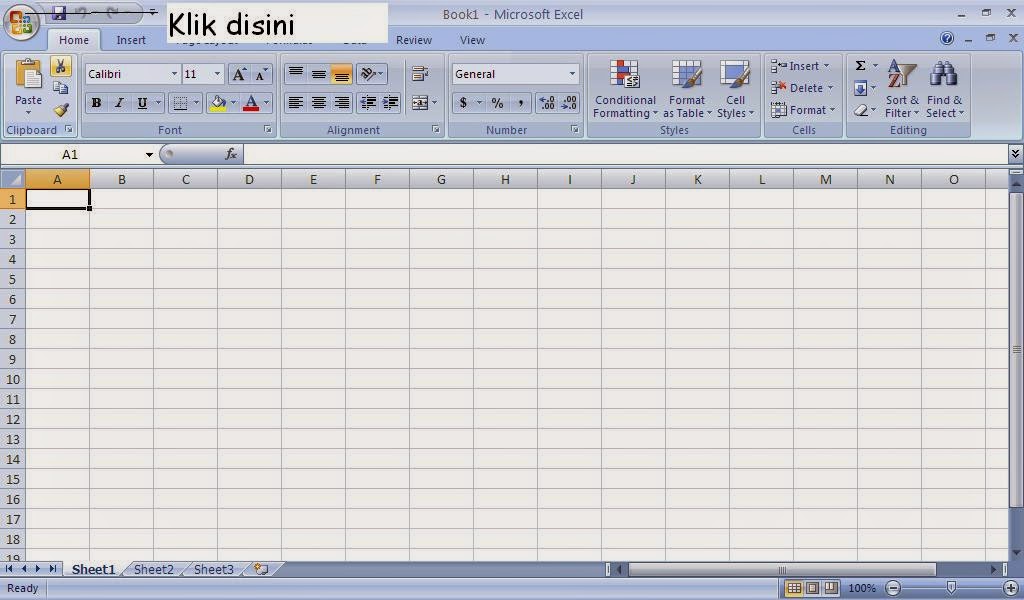Screen dimensions: 1024x600
Task: Click the Save icon in Quick Access Toolbar
Action: pos(59,12)
